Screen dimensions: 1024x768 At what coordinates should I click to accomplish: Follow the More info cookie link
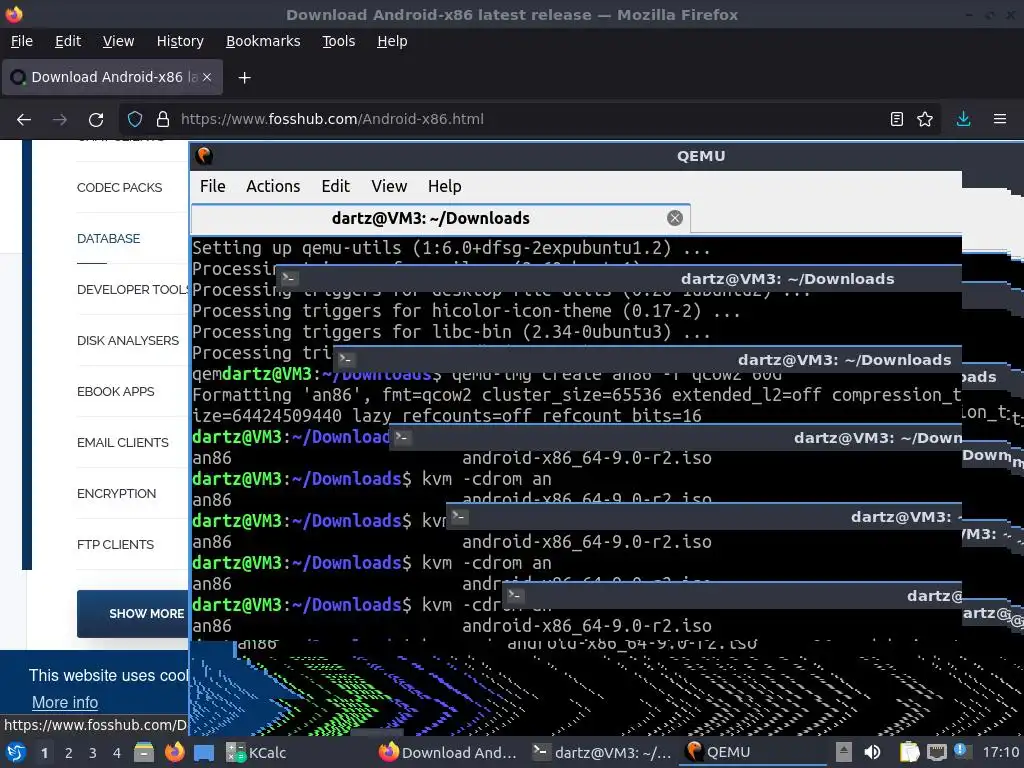(x=65, y=702)
